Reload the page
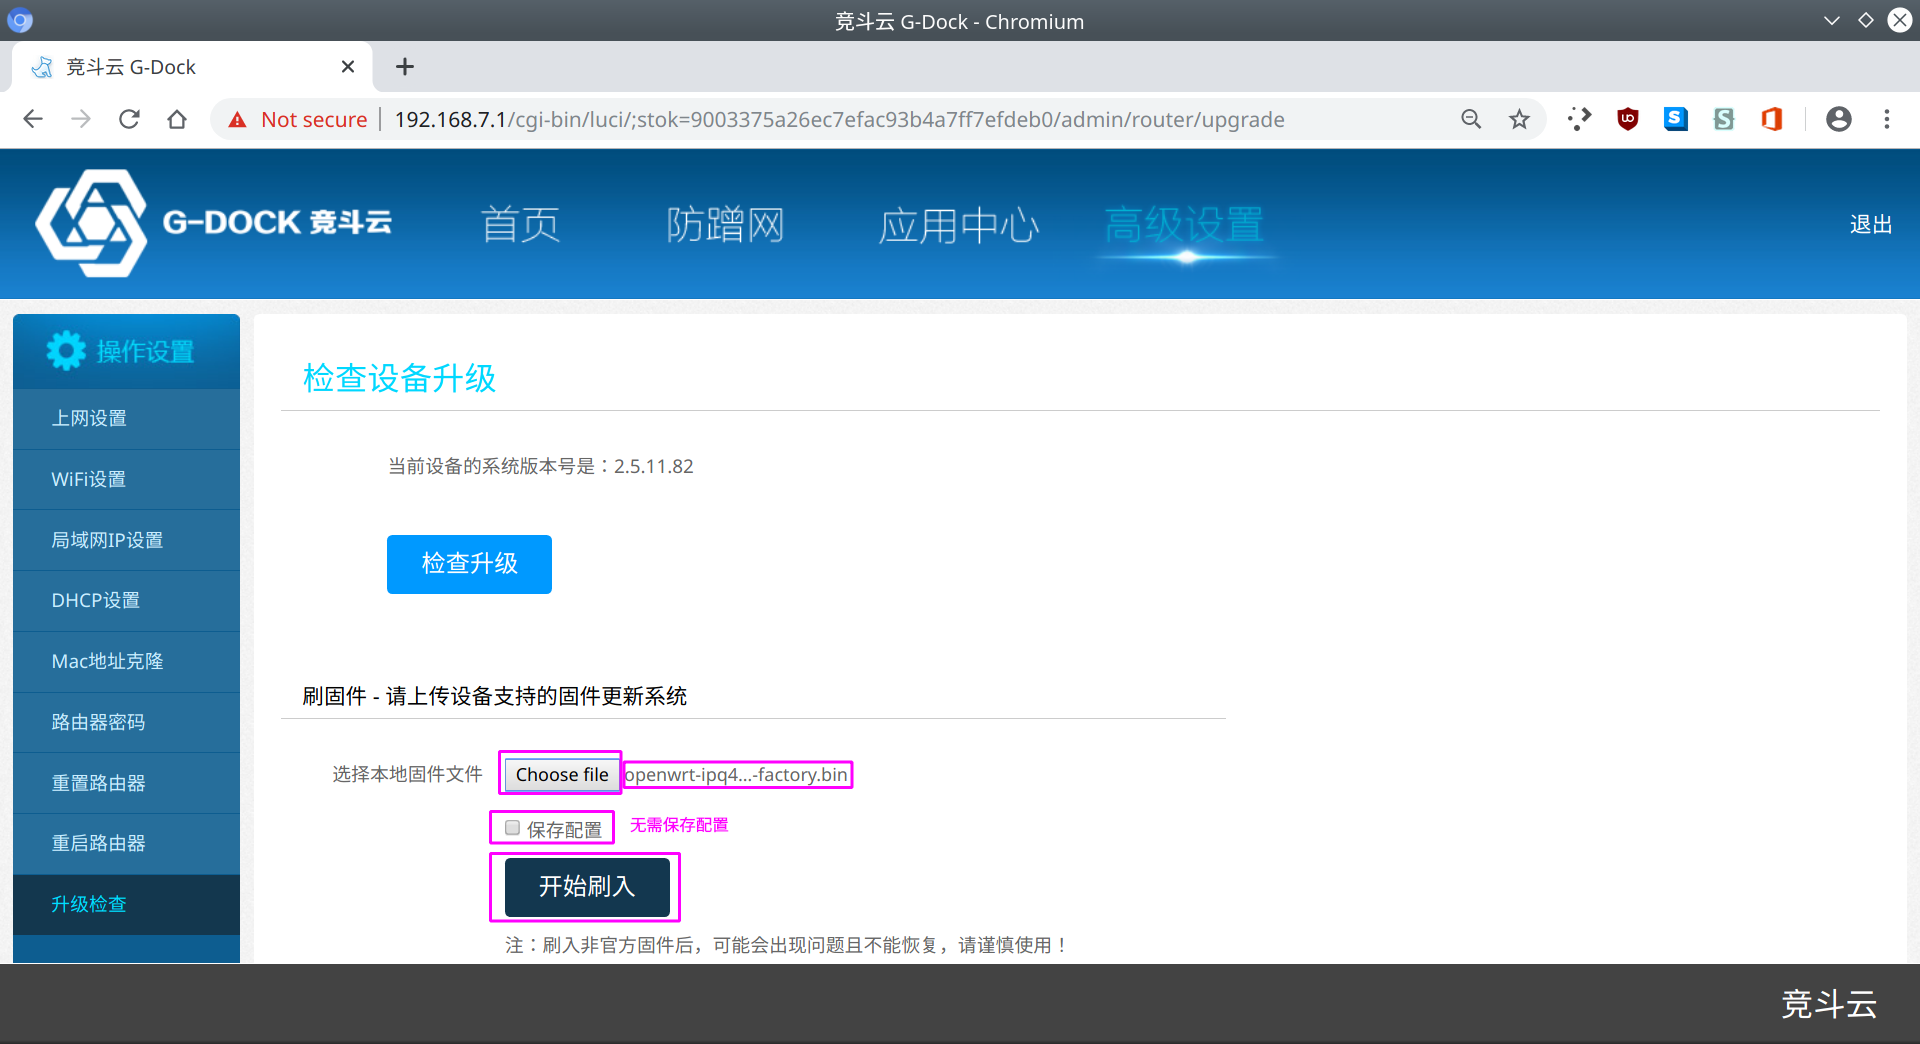The height and width of the screenshot is (1044, 1920). 129,120
